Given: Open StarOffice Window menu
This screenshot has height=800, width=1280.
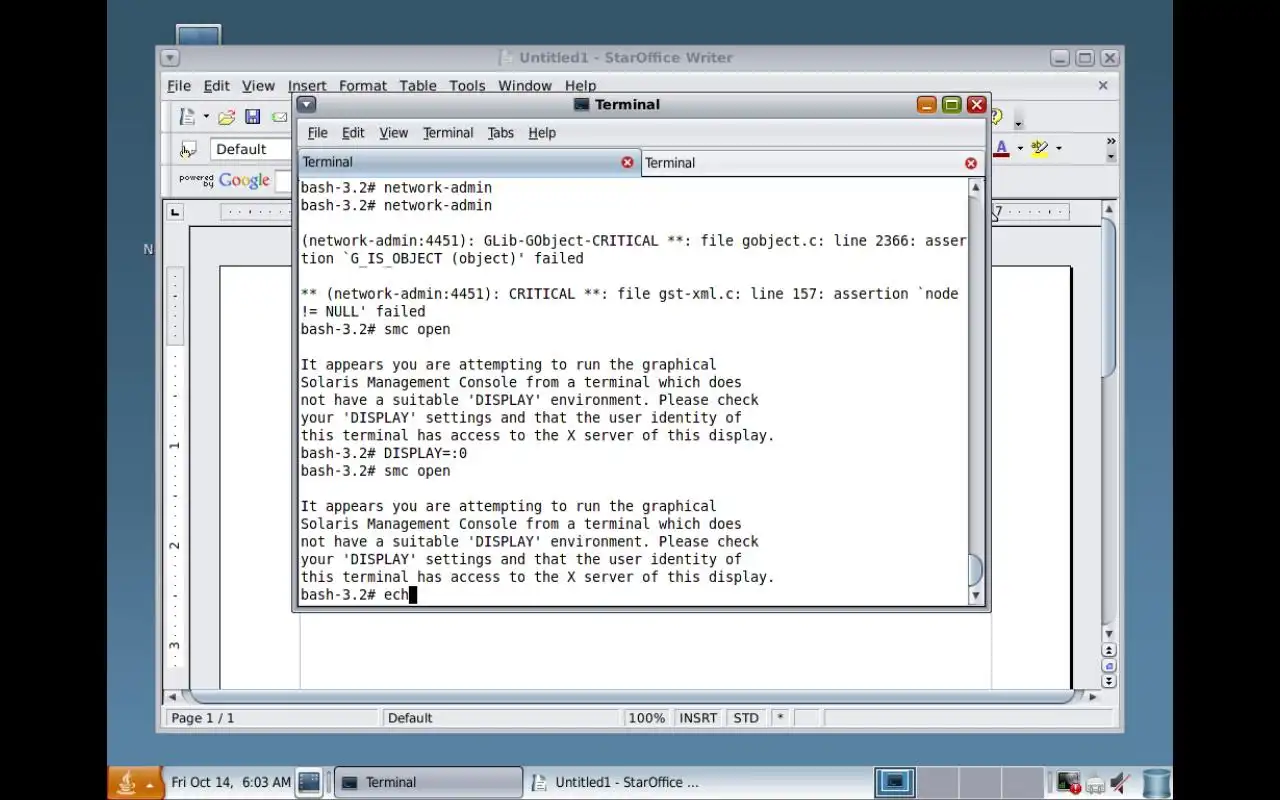Looking at the screenshot, I should click(525, 86).
